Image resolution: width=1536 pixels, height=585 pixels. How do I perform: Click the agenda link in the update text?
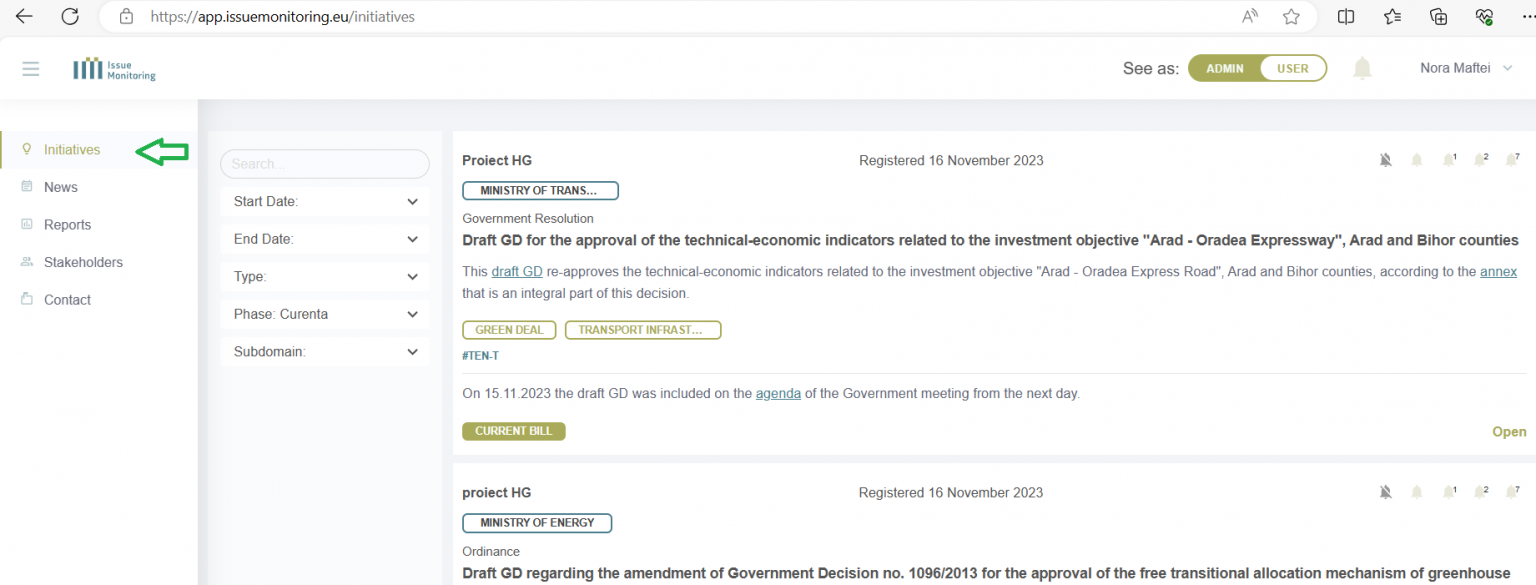[x=778, y=393]
